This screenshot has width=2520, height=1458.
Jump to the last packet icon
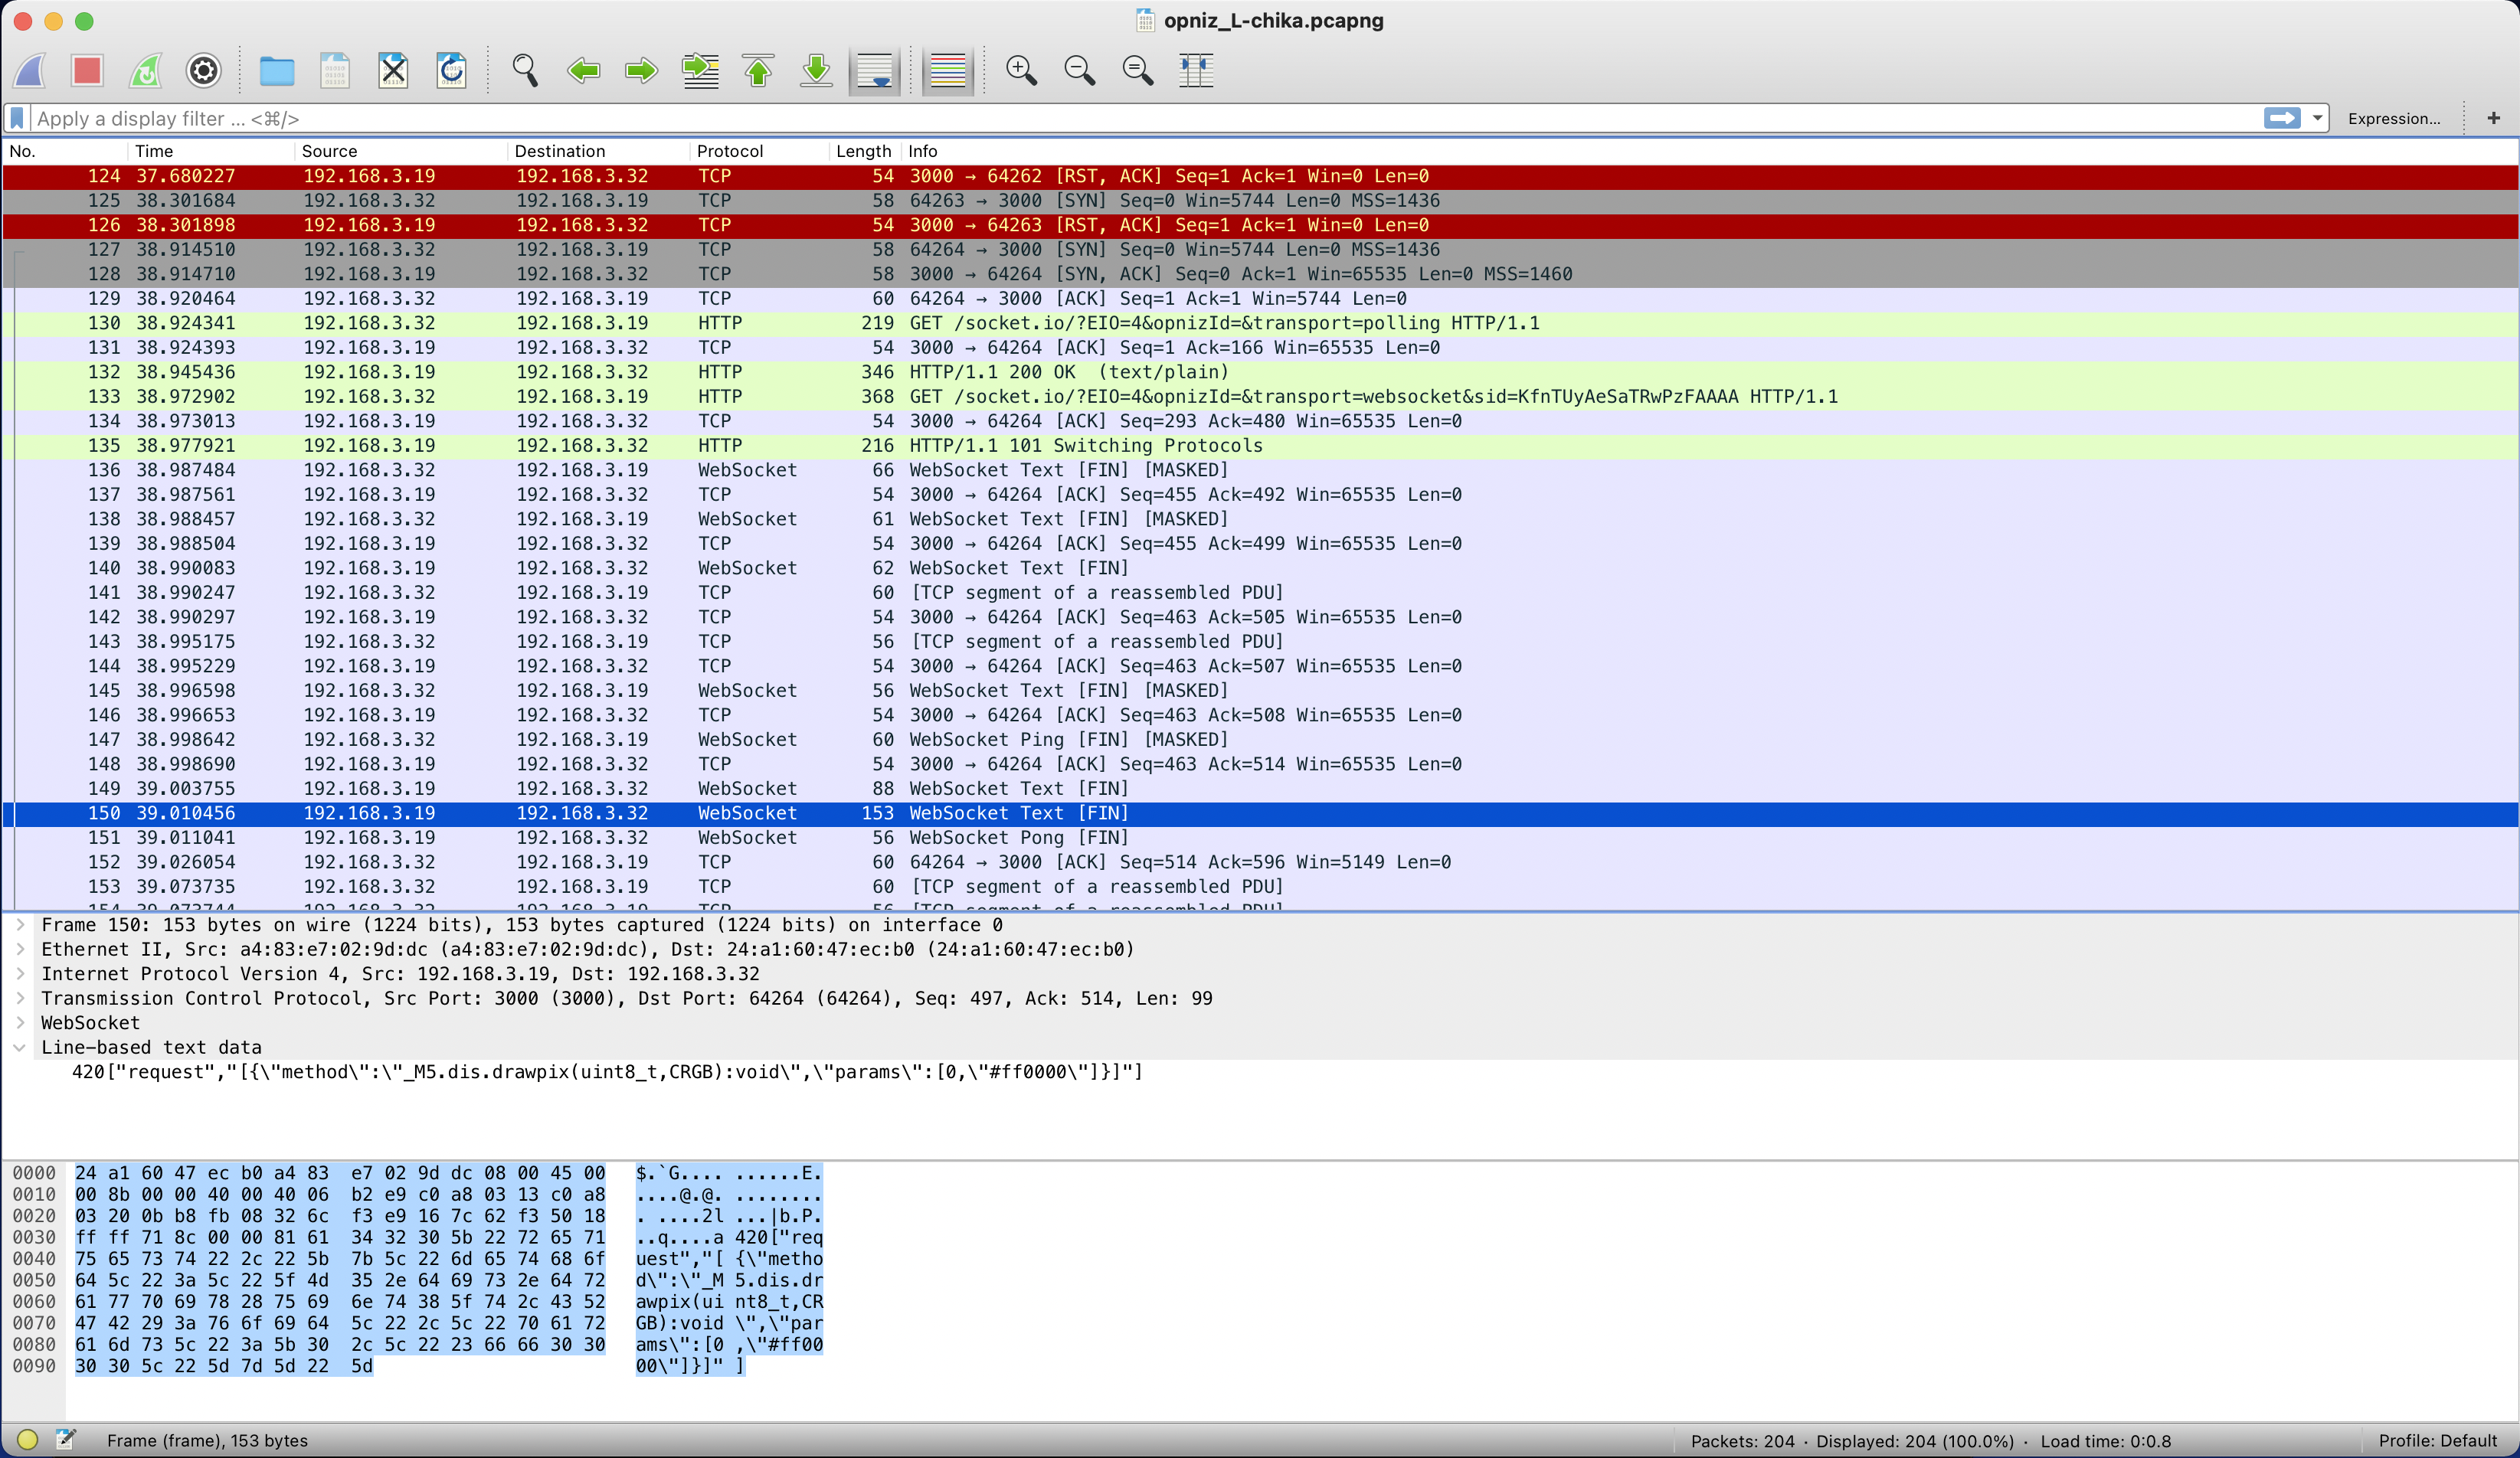pos(816,71)
